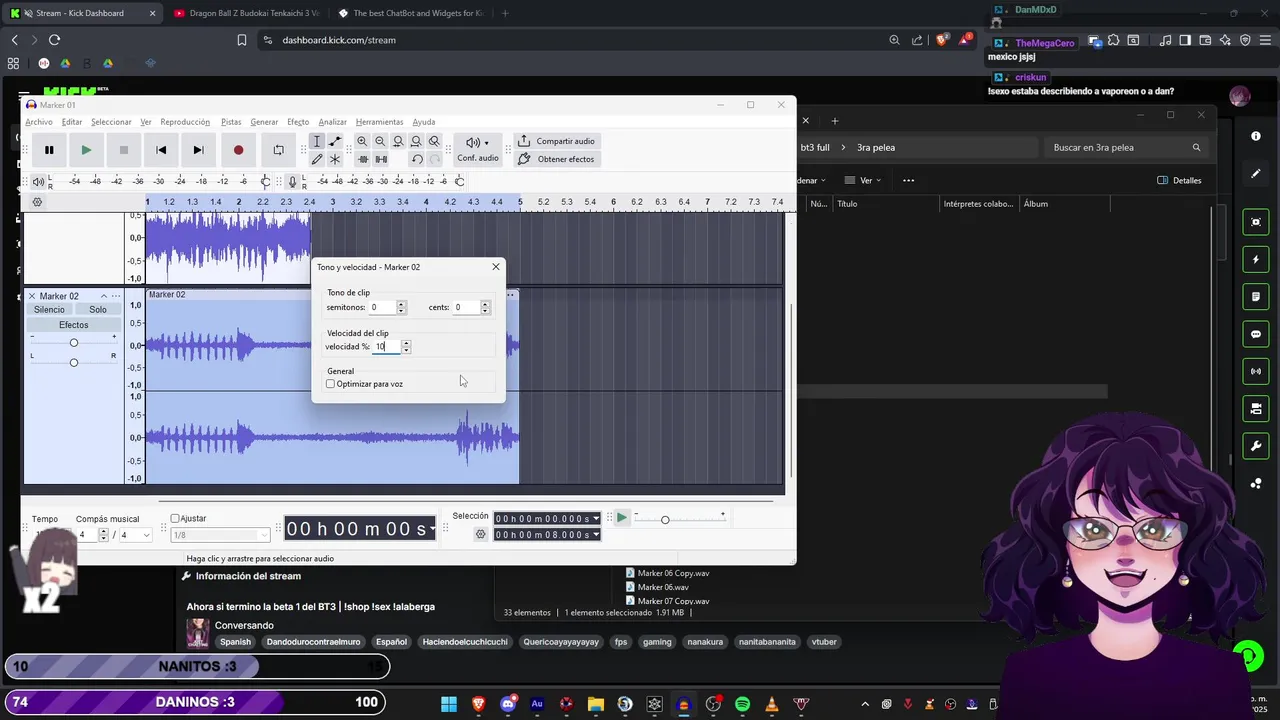Click Detalles in file explorer
Screen dimensions: 1280x720
(1180, 181)
